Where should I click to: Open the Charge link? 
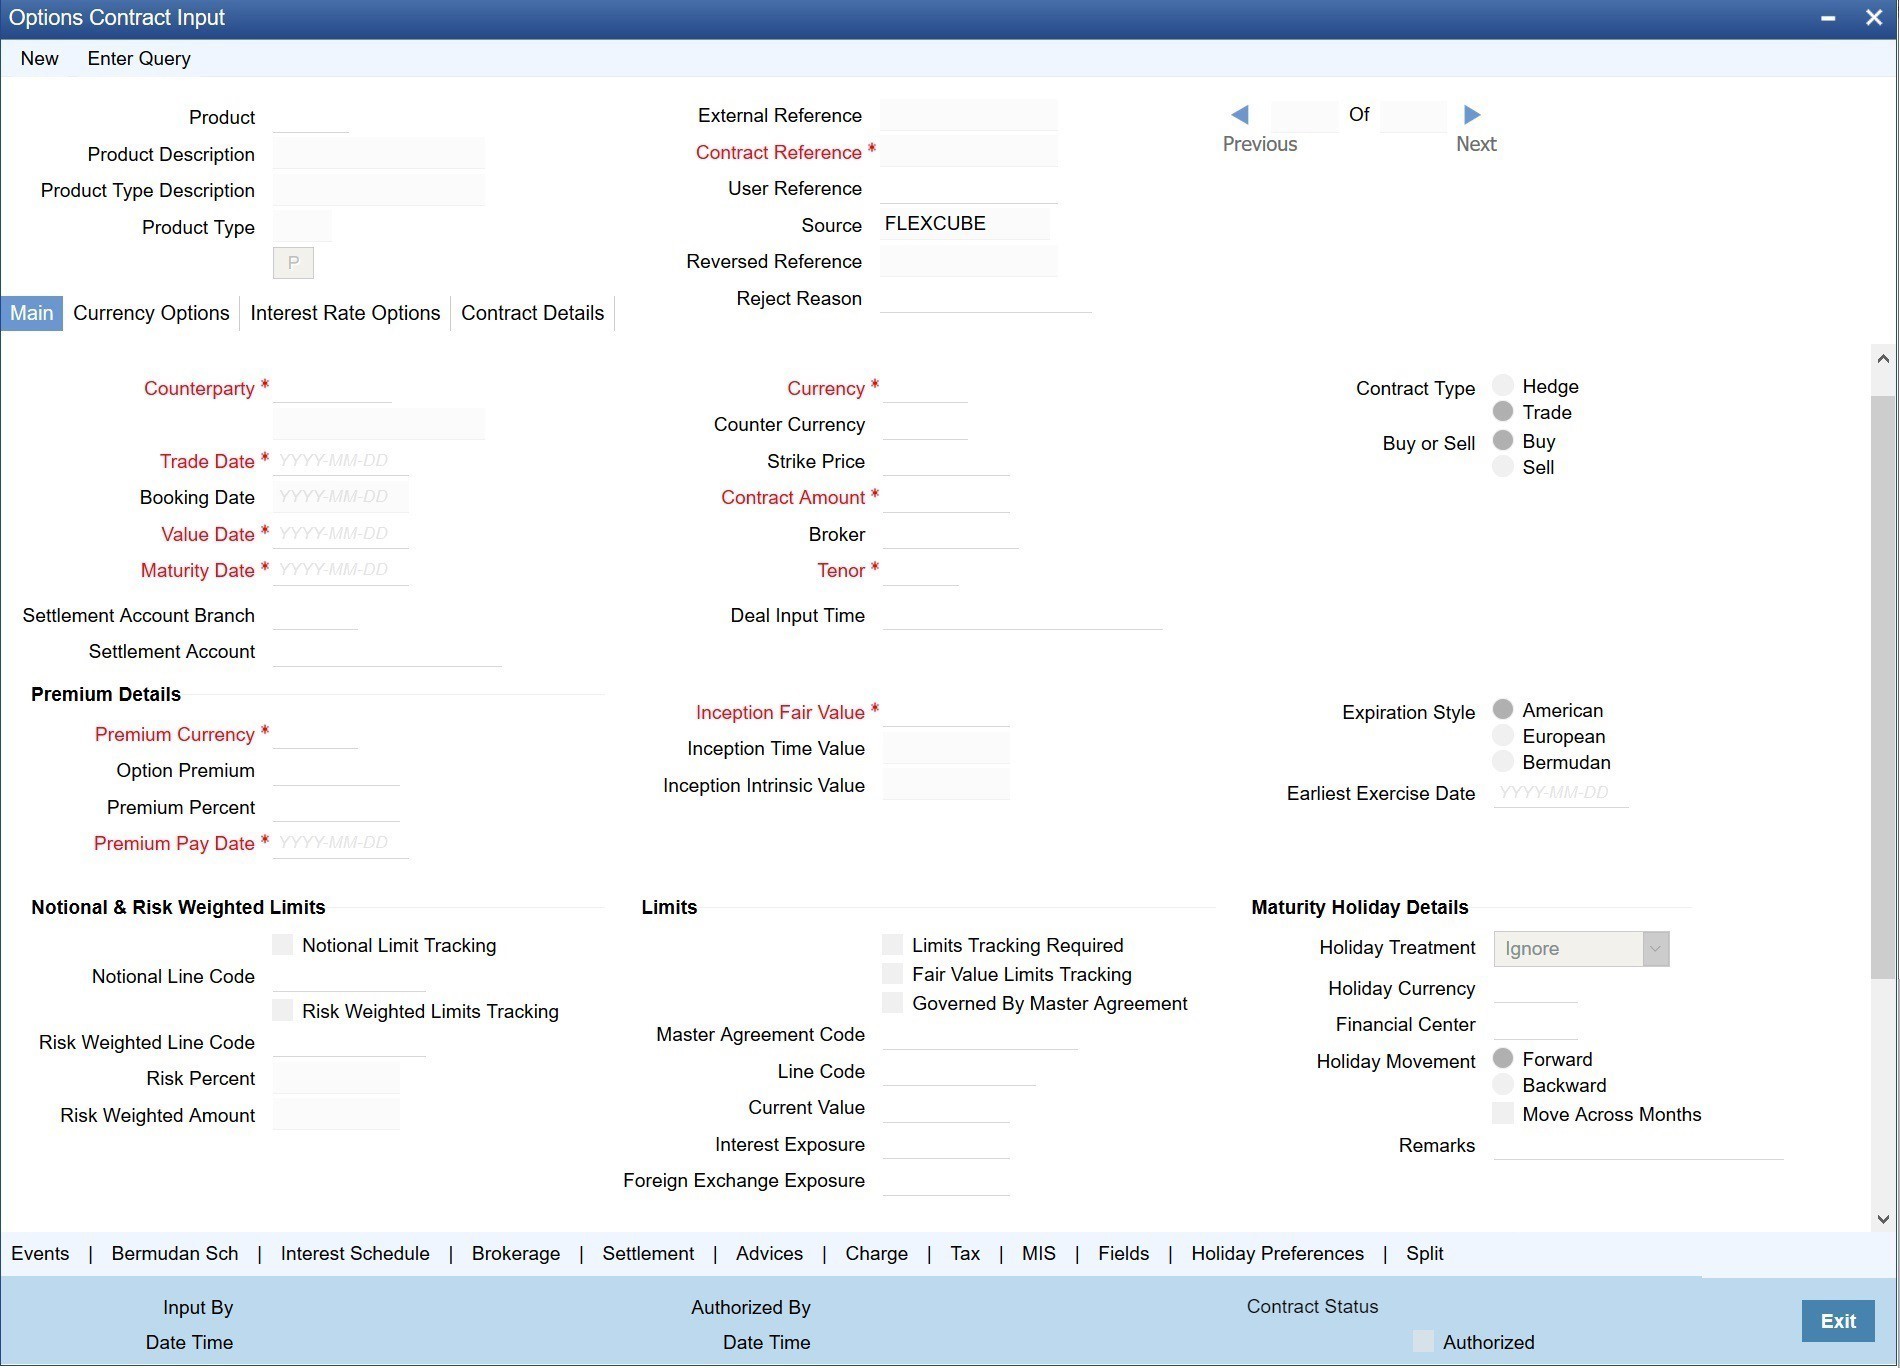876,1253
